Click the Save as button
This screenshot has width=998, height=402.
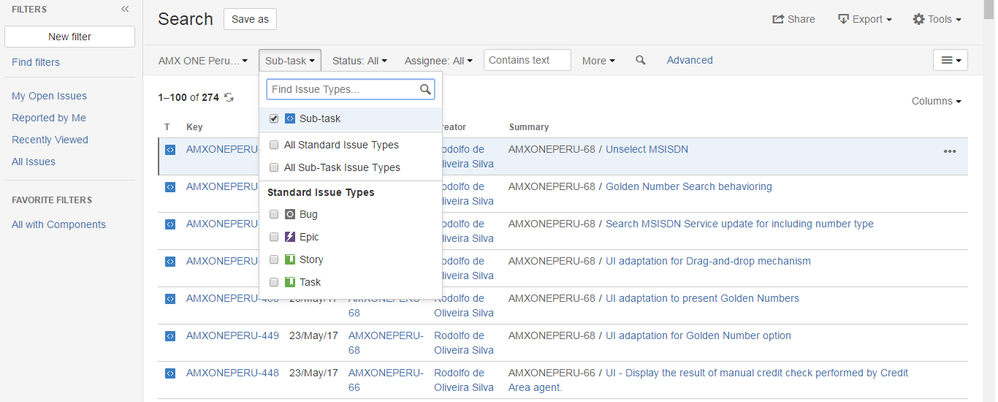click(x=249, y=19)
